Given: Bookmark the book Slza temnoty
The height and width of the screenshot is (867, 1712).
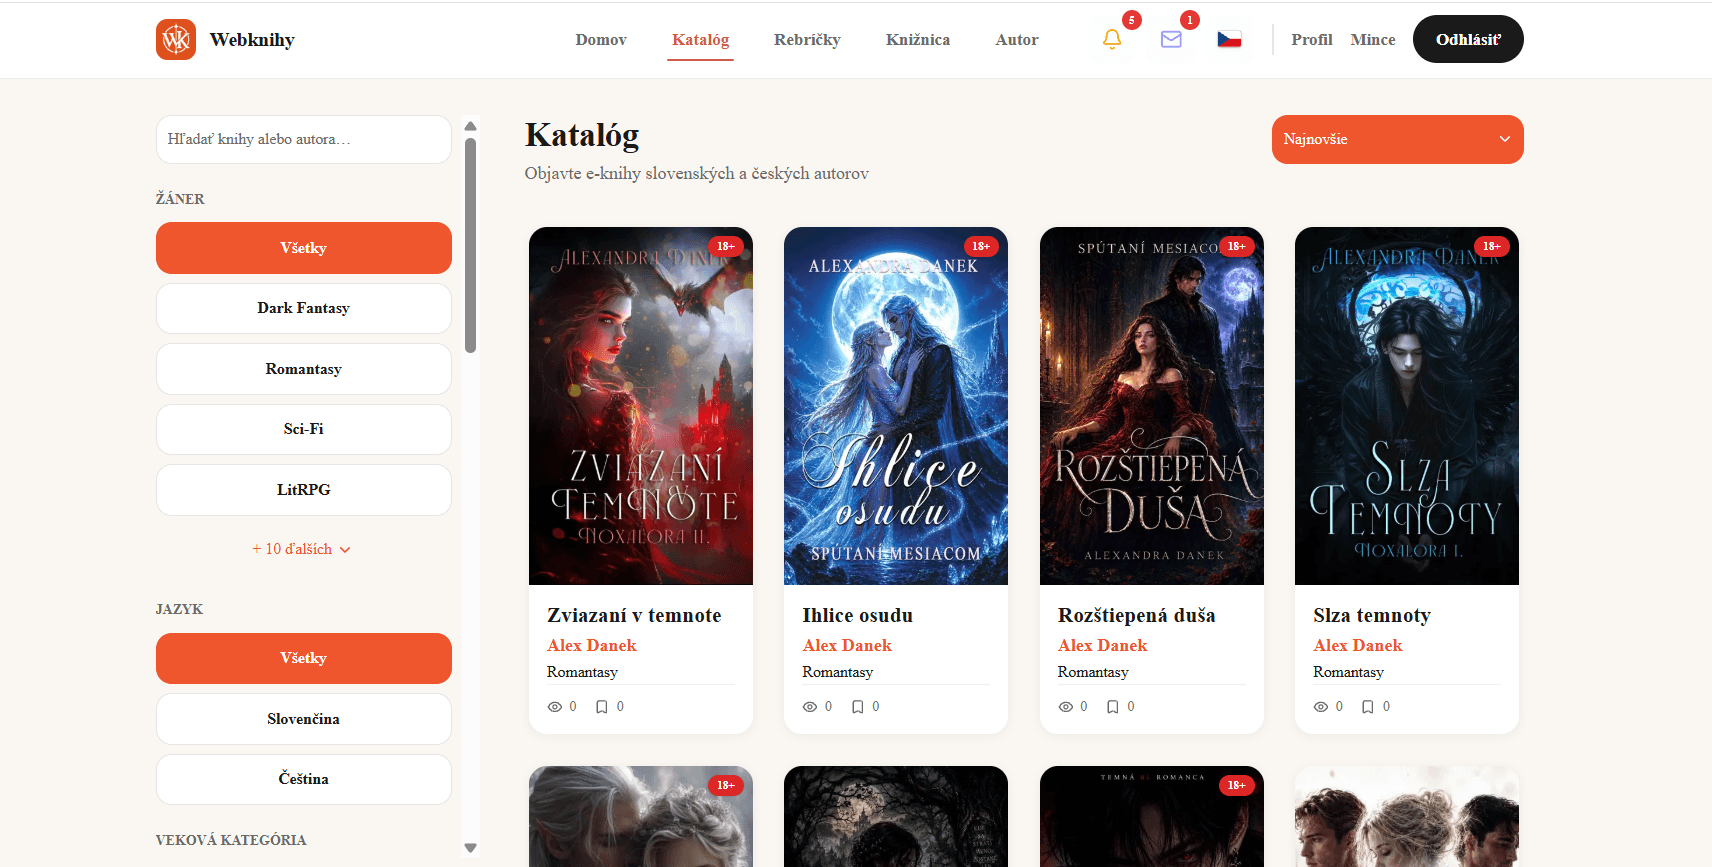Looking at the screenshot, I should [x=1368, y=707].
